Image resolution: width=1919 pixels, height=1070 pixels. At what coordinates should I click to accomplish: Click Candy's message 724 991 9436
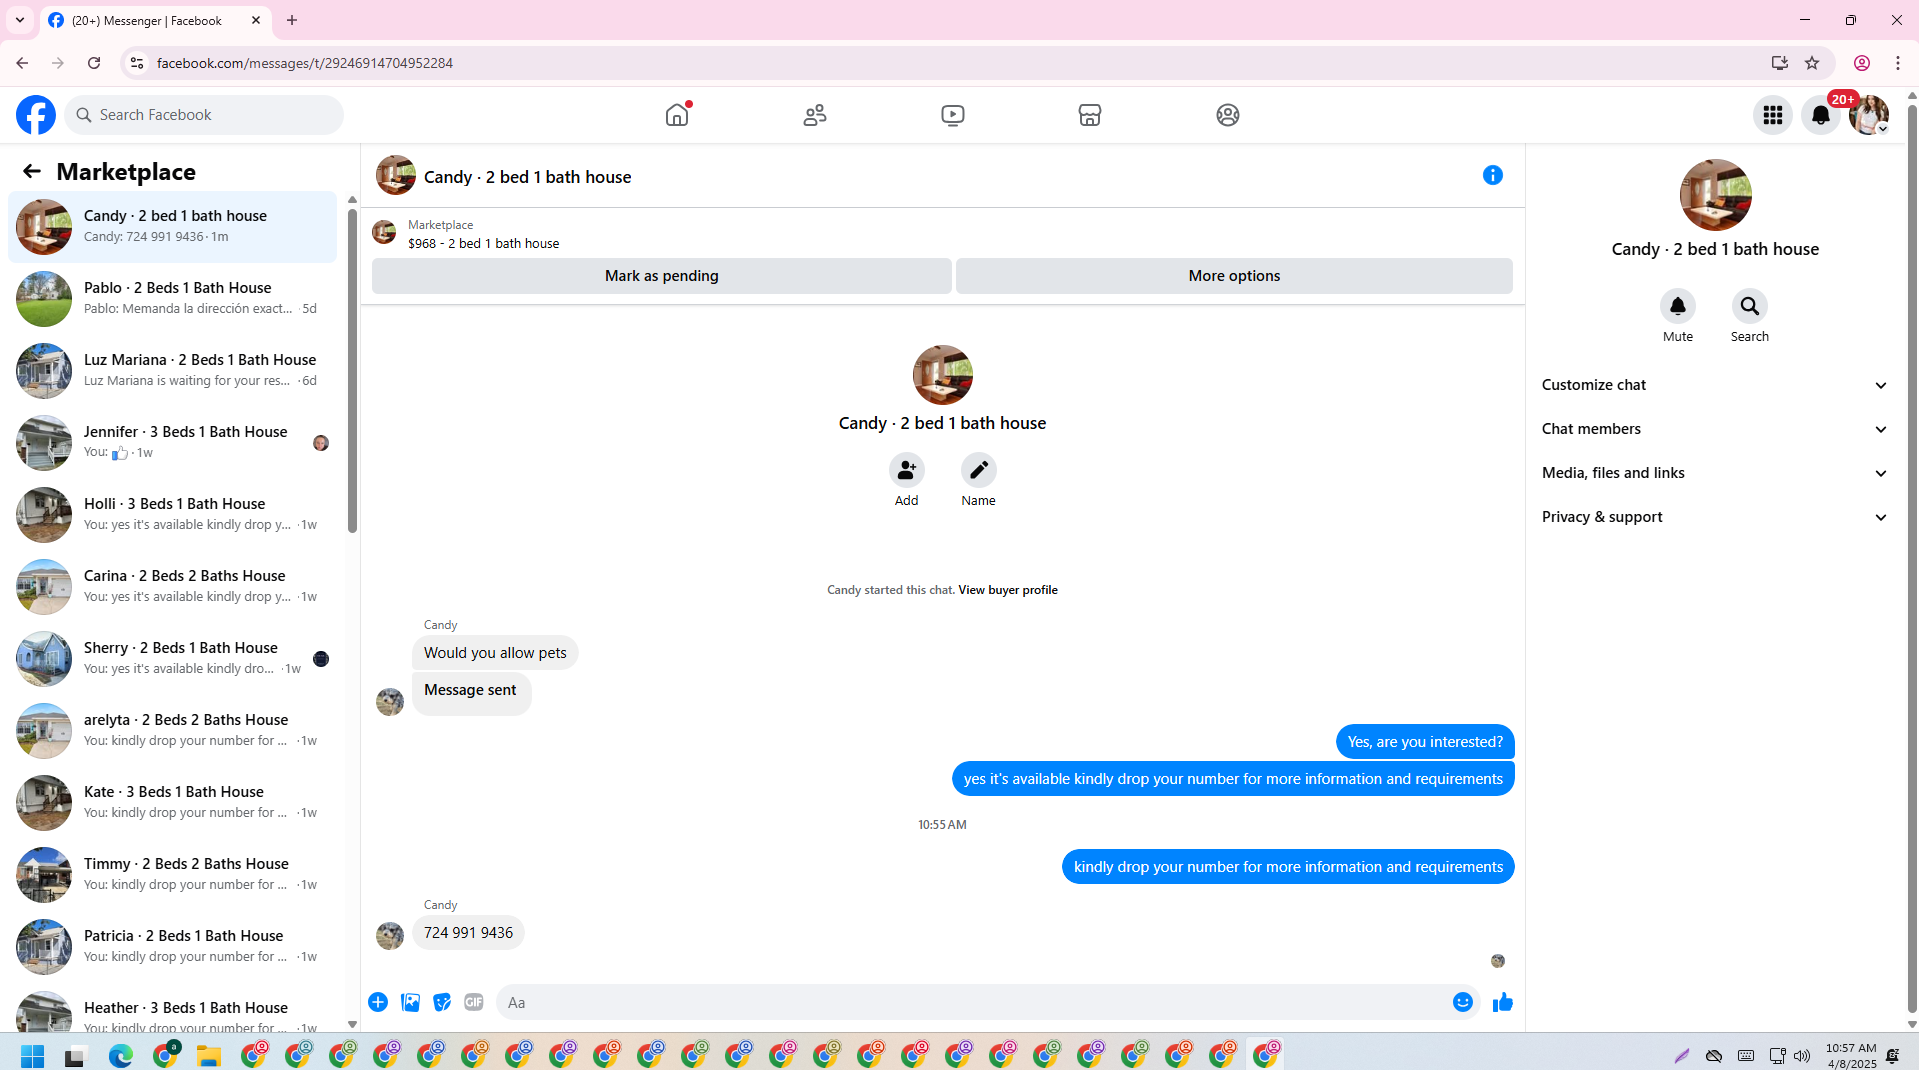click(x=468, y=933)
